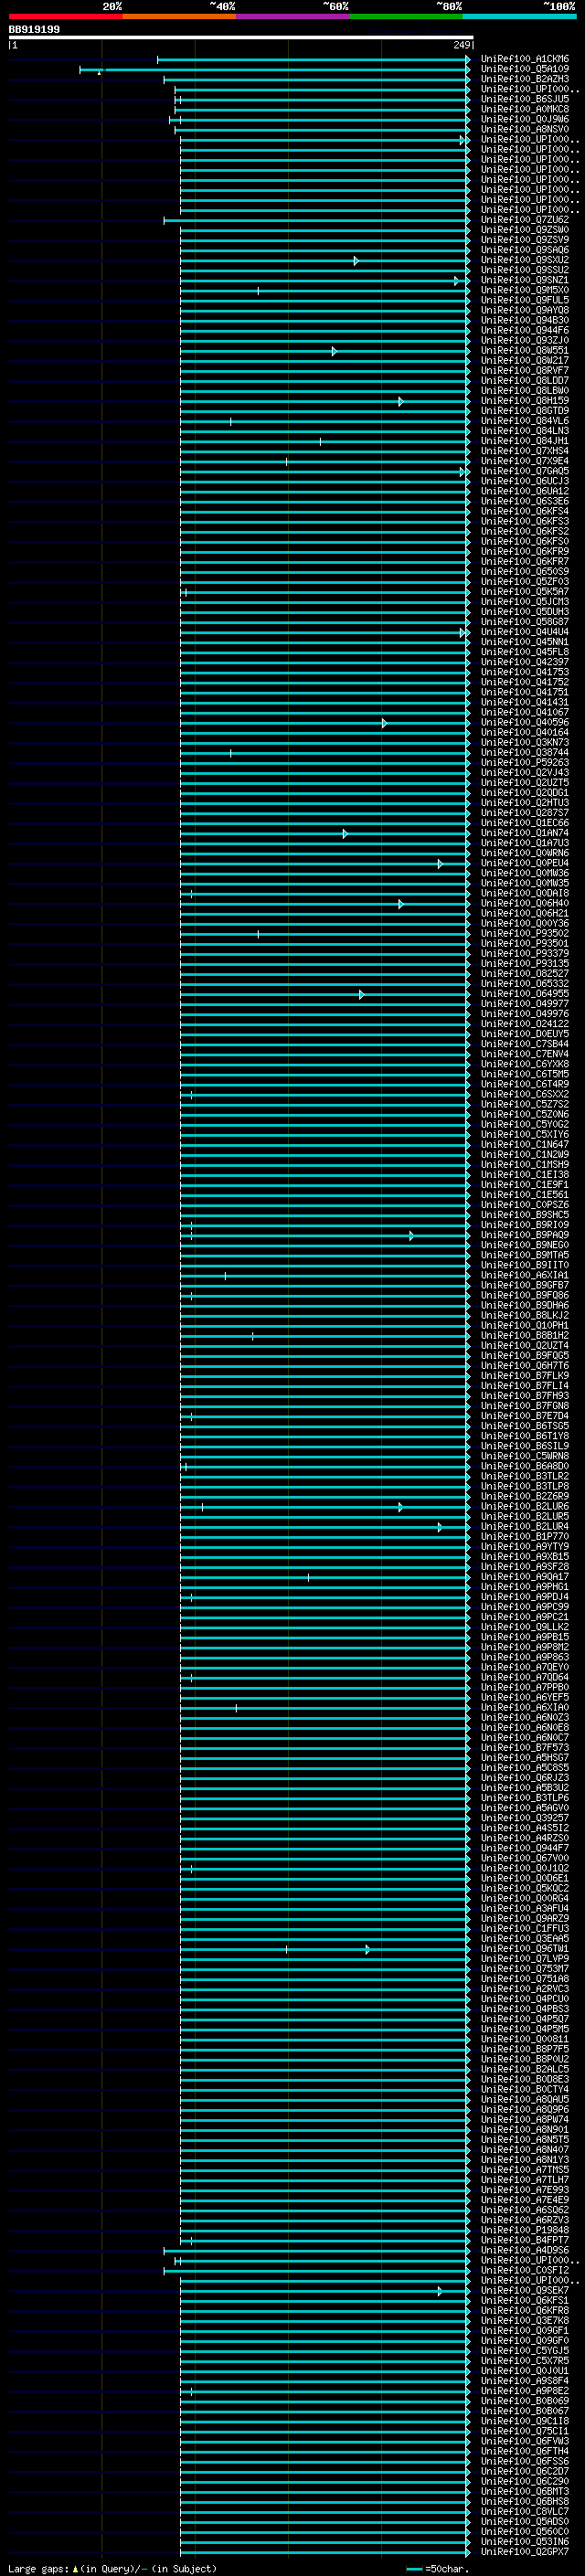Click the white query sequence bar
585x2576 pixels.
pos(241,38)
